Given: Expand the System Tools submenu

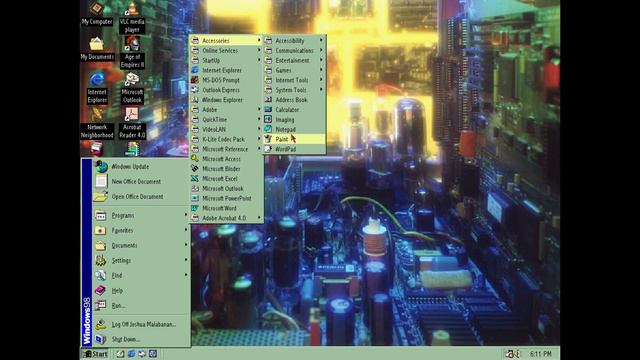Looking at the screenshot, I should click(294, 90).
